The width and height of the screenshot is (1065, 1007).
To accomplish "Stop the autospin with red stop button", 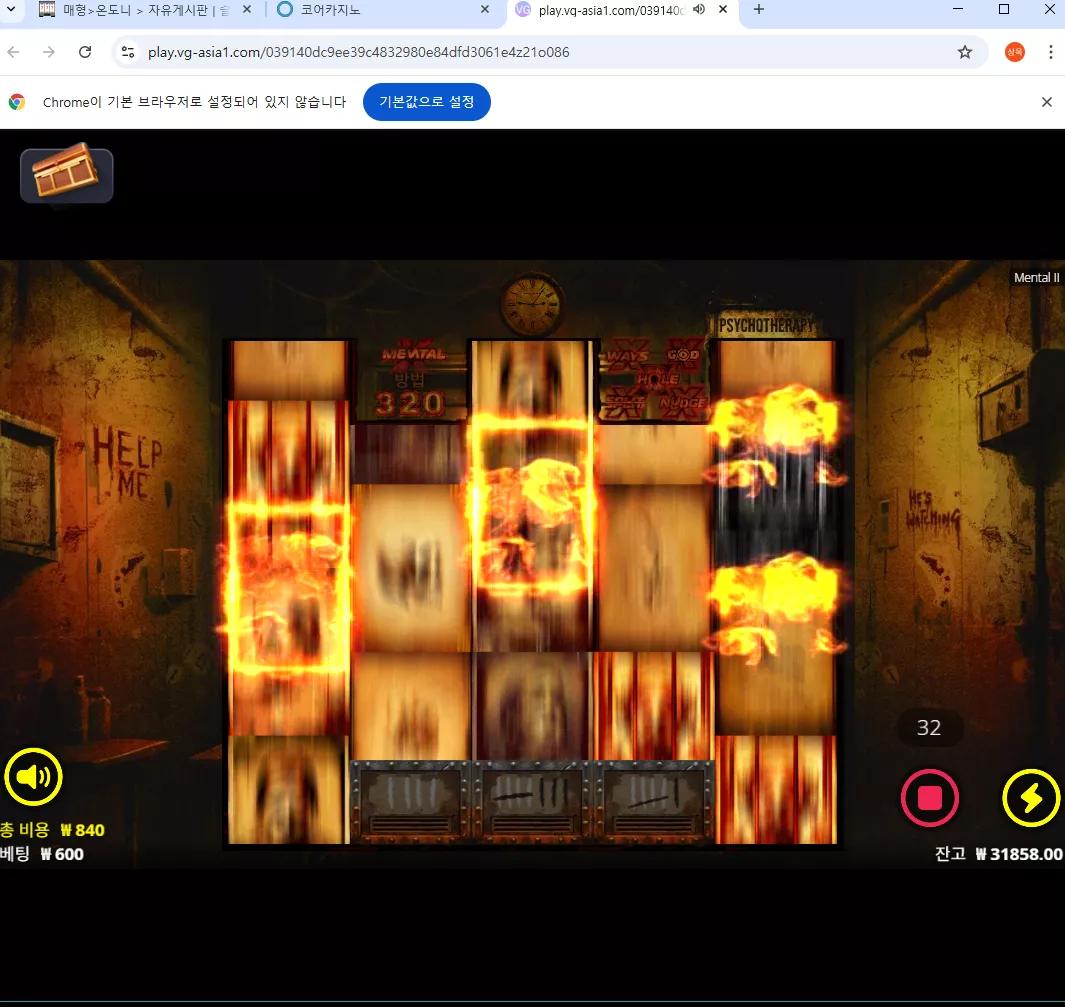I will point(929,798).
